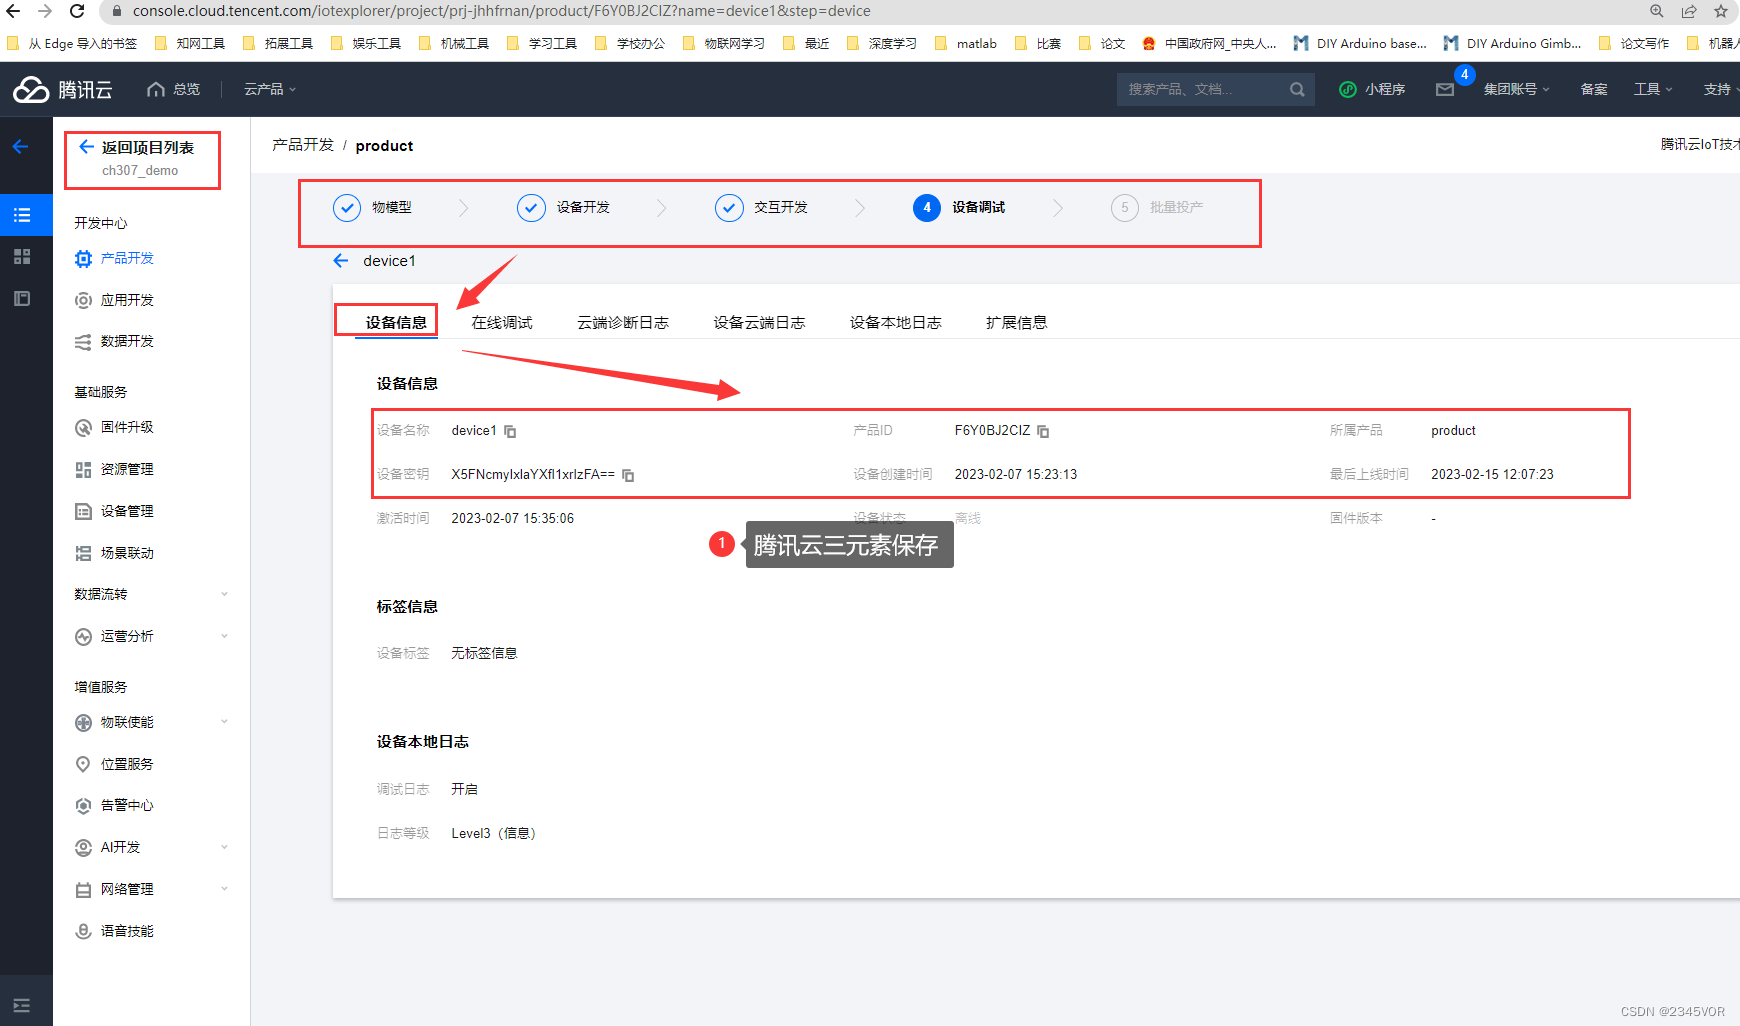Switch to the 设备信息 tab
The image size is (1740, 1026).
point(396,322)
